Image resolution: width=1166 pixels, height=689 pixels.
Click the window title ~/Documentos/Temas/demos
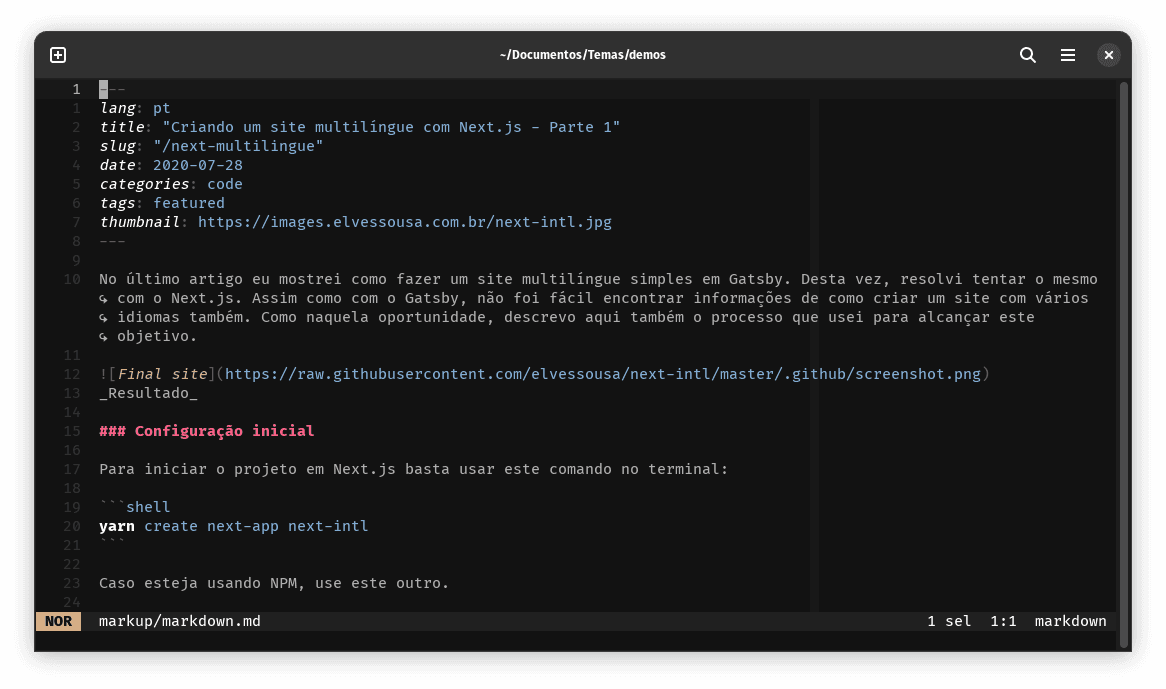(x=582, y=55)
